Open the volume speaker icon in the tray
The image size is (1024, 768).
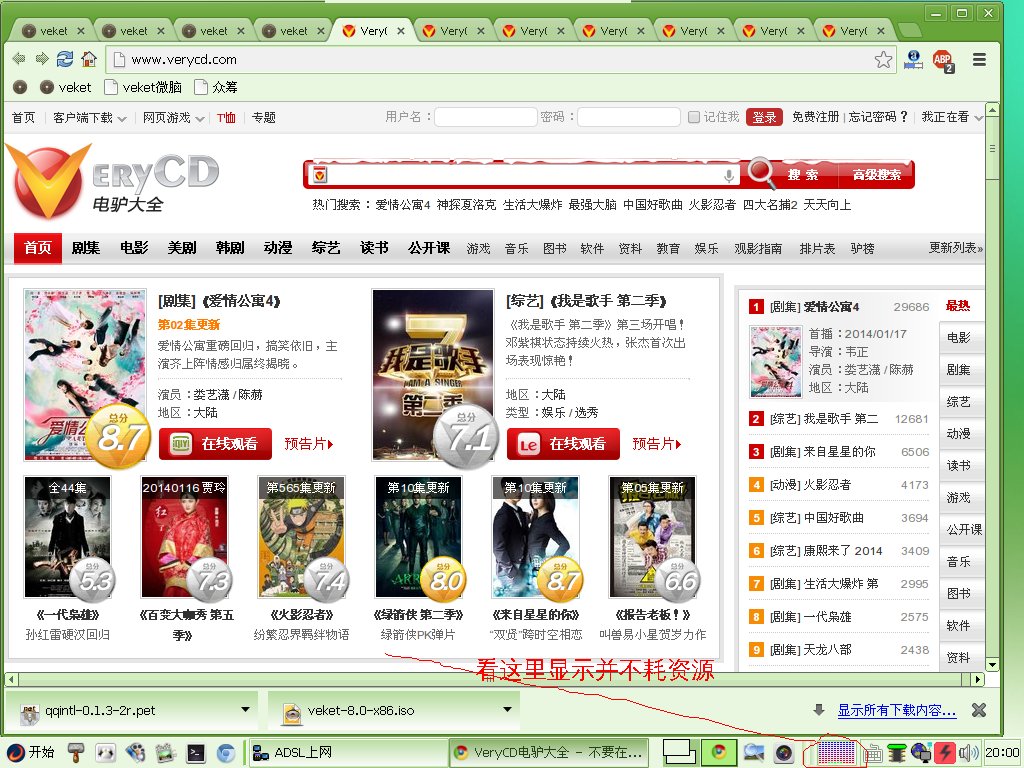click(x=969, y=752)
